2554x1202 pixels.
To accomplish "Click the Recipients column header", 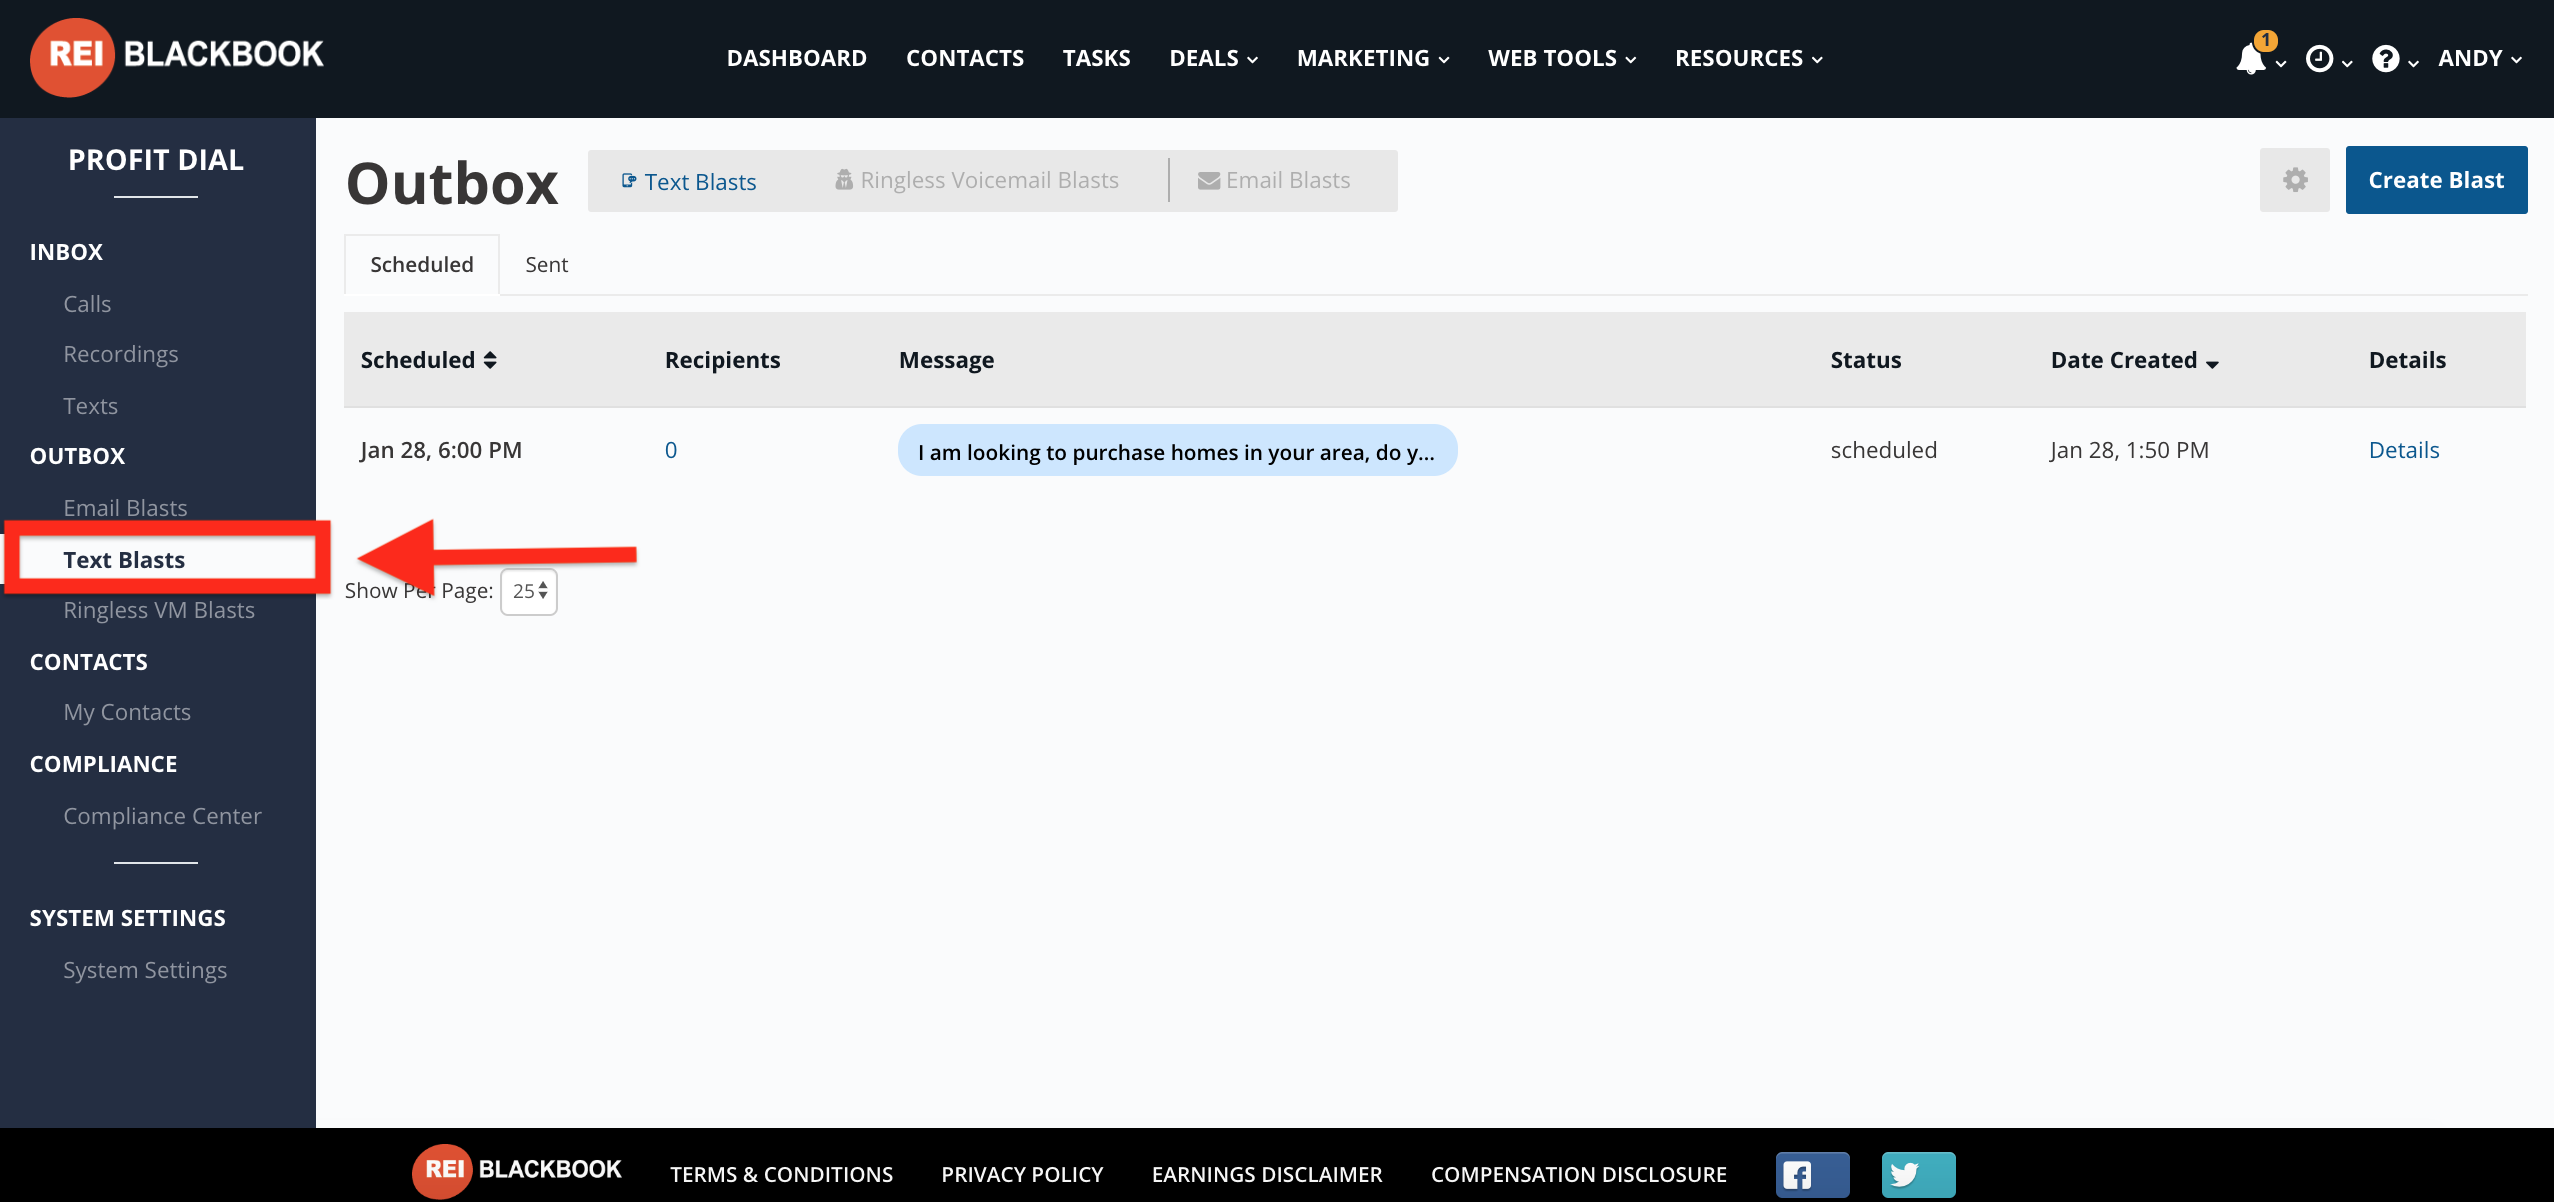I will point(722,360).
